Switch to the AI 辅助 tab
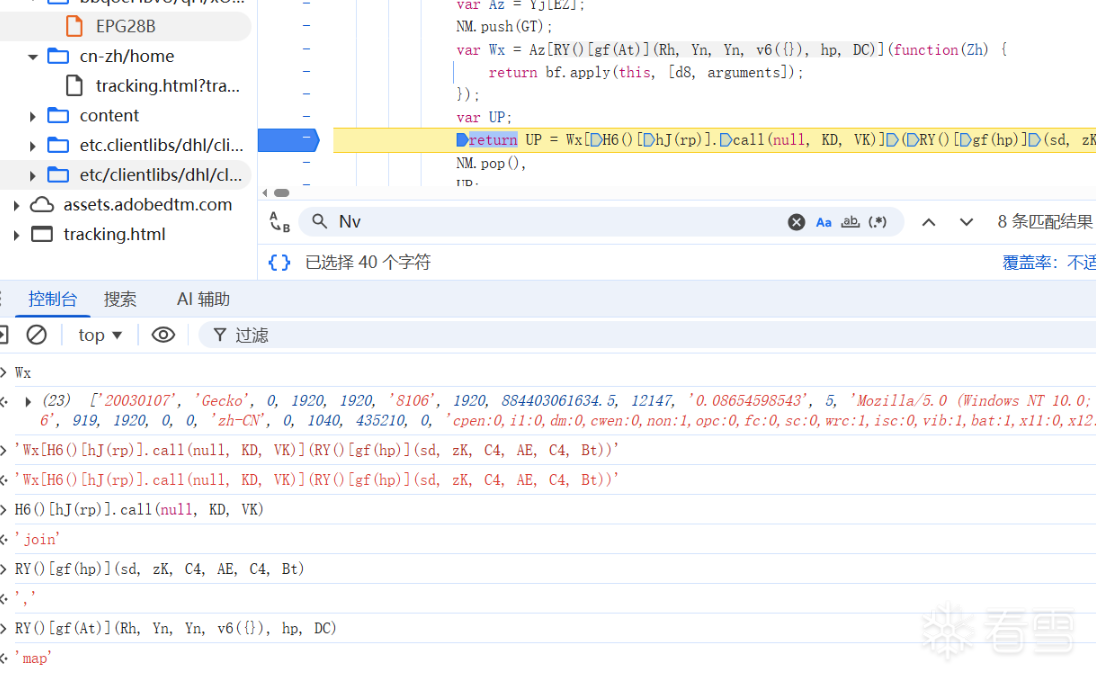 pos(203,299)
